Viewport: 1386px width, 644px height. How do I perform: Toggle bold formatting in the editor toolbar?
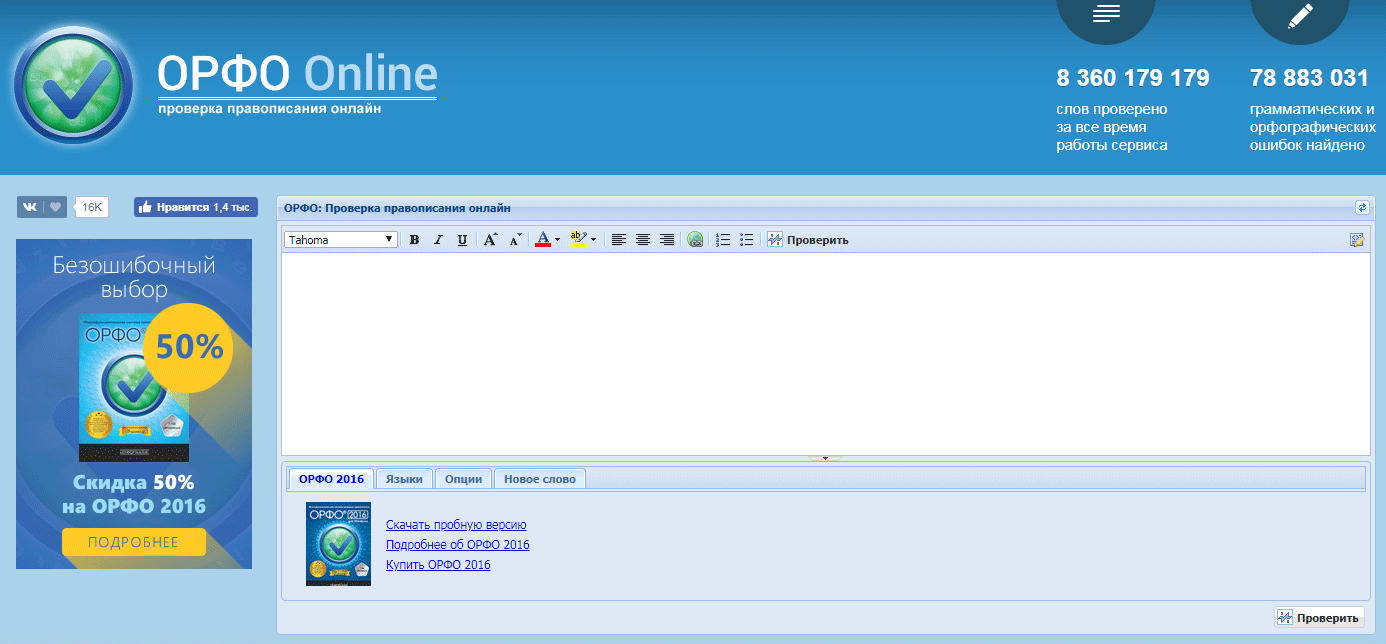pyautogui.click(x=414, y=240)
